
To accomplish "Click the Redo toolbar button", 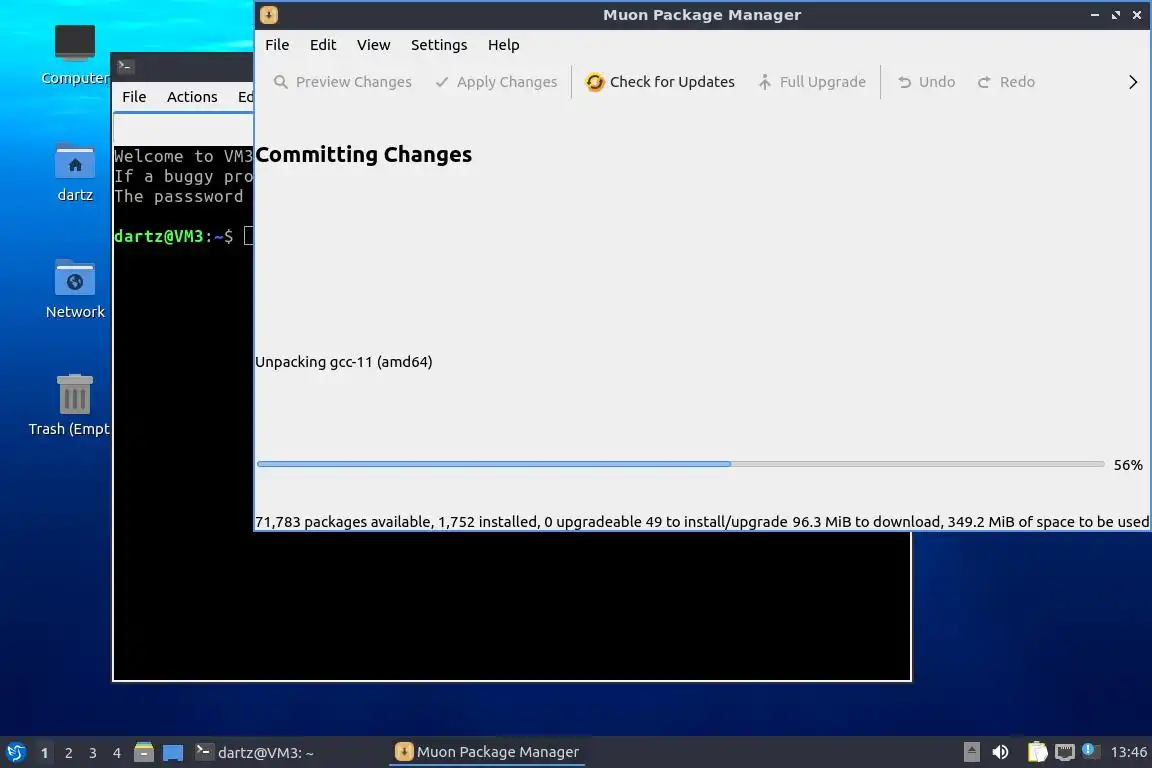I will click(1006, 82).
